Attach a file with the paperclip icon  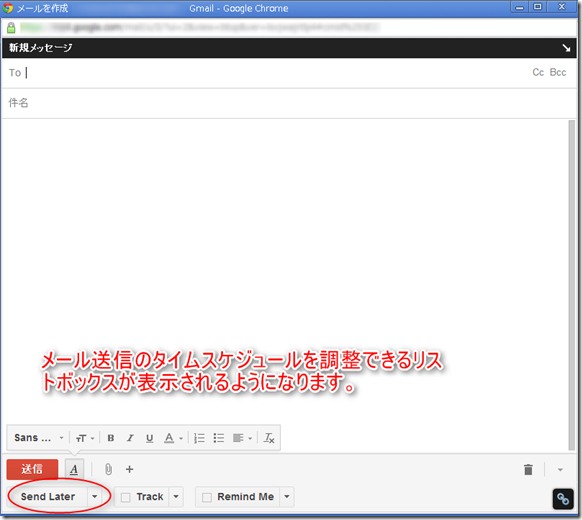[108, 470]
